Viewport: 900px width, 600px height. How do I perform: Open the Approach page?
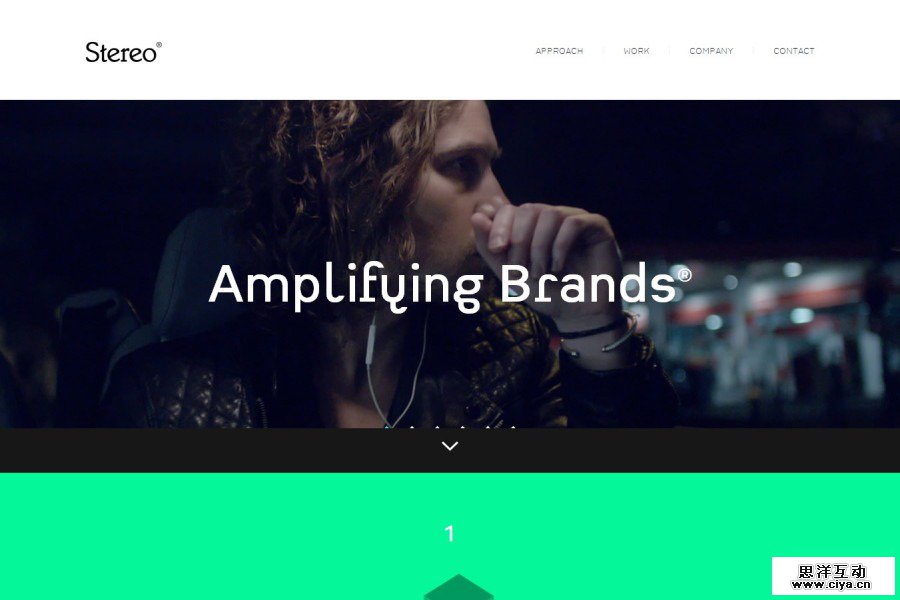(559, 51)
